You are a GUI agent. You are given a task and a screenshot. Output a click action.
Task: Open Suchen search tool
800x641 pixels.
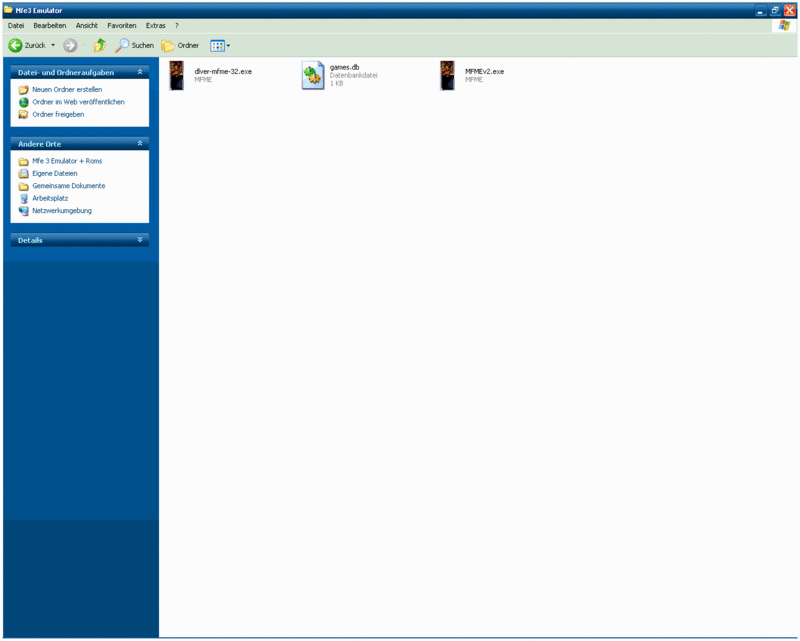click(135, 45)
